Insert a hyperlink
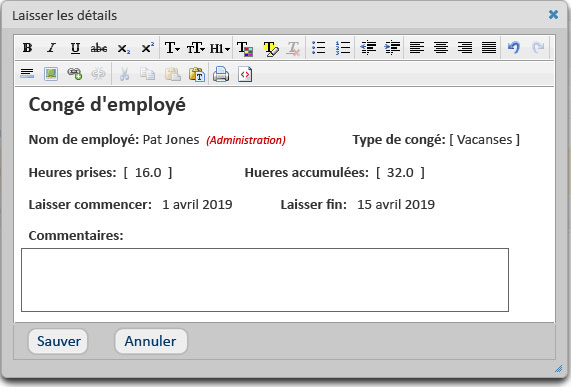The height and width of the screenshot is (390, 572). (x=75, y=74)
